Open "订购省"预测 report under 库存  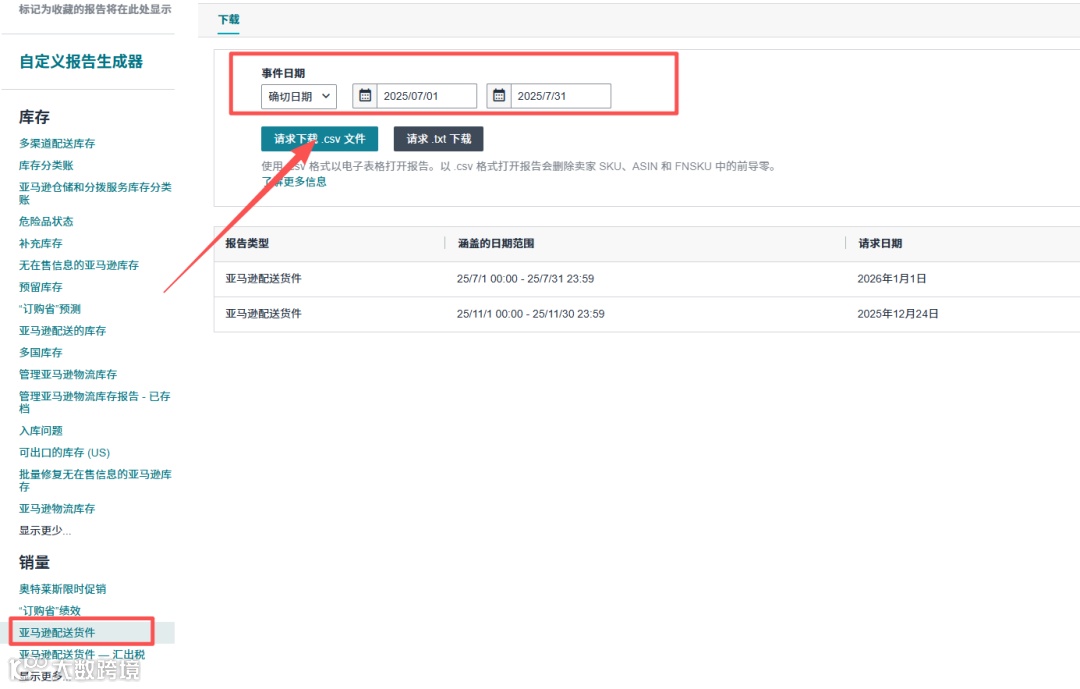click(50, 309)
